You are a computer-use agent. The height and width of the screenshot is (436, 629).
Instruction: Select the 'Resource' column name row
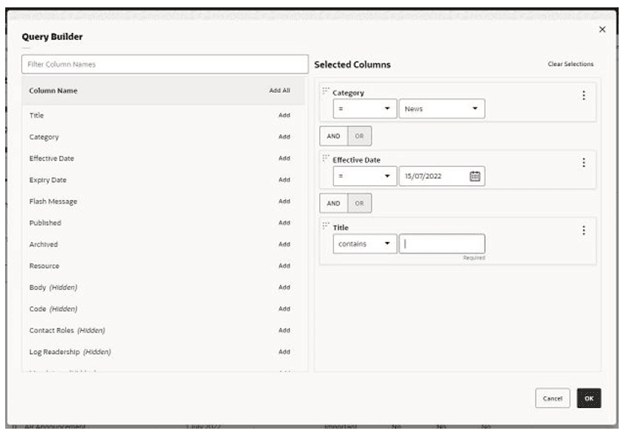tap(163, 266)
